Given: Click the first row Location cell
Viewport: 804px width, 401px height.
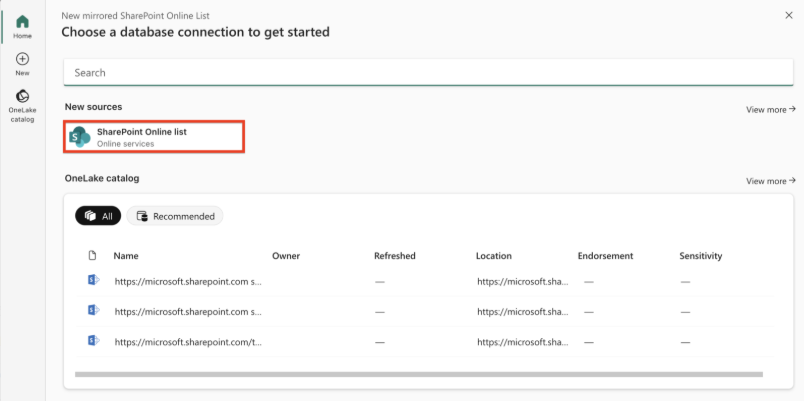Looking at the screenshot, I should (x=523, y=282).
